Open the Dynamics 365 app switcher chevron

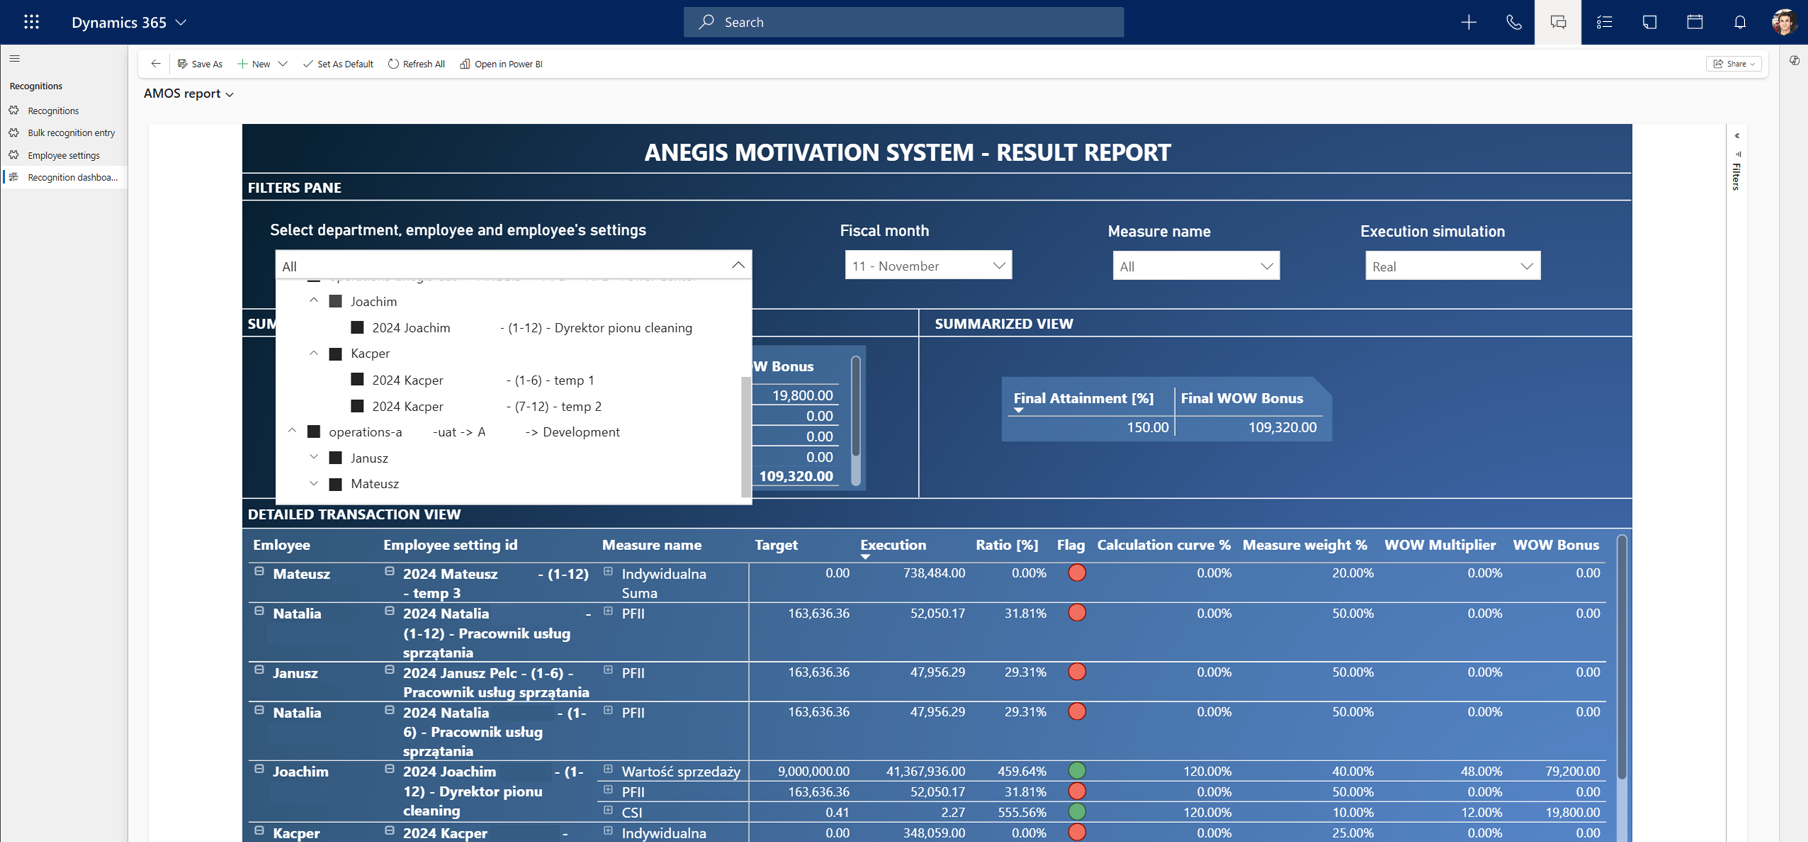pos(181,22)
